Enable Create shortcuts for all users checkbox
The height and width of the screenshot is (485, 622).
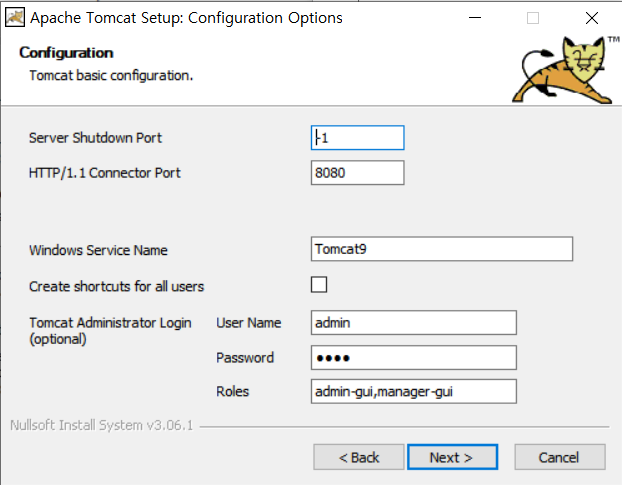319,285
